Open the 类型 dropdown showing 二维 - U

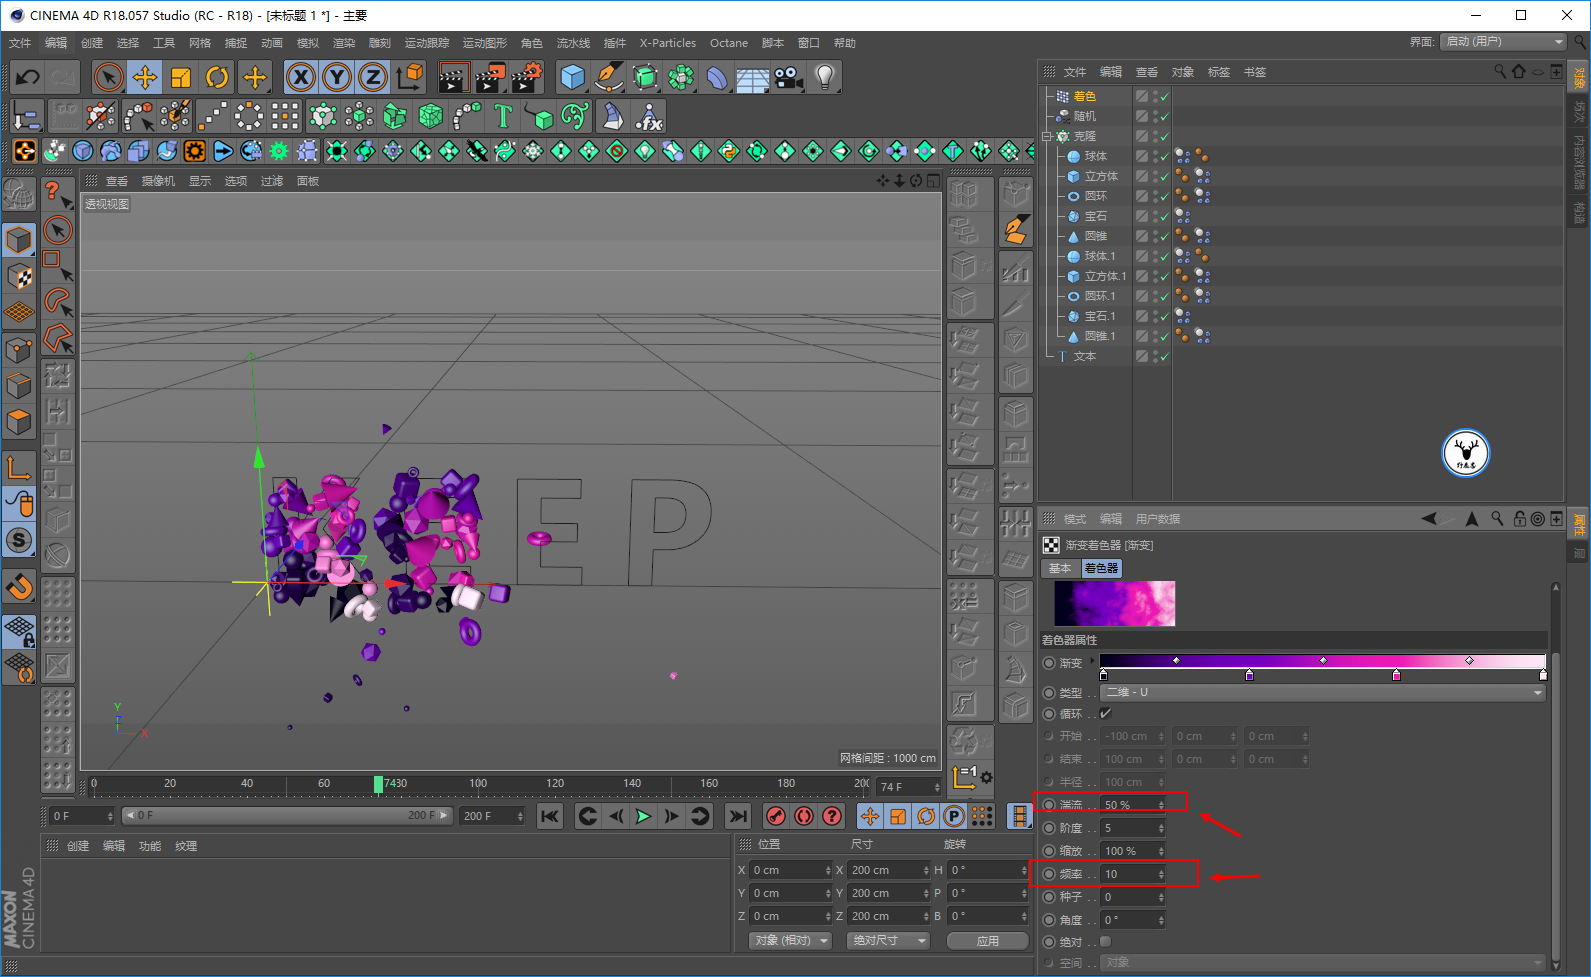coord(1322,692)
